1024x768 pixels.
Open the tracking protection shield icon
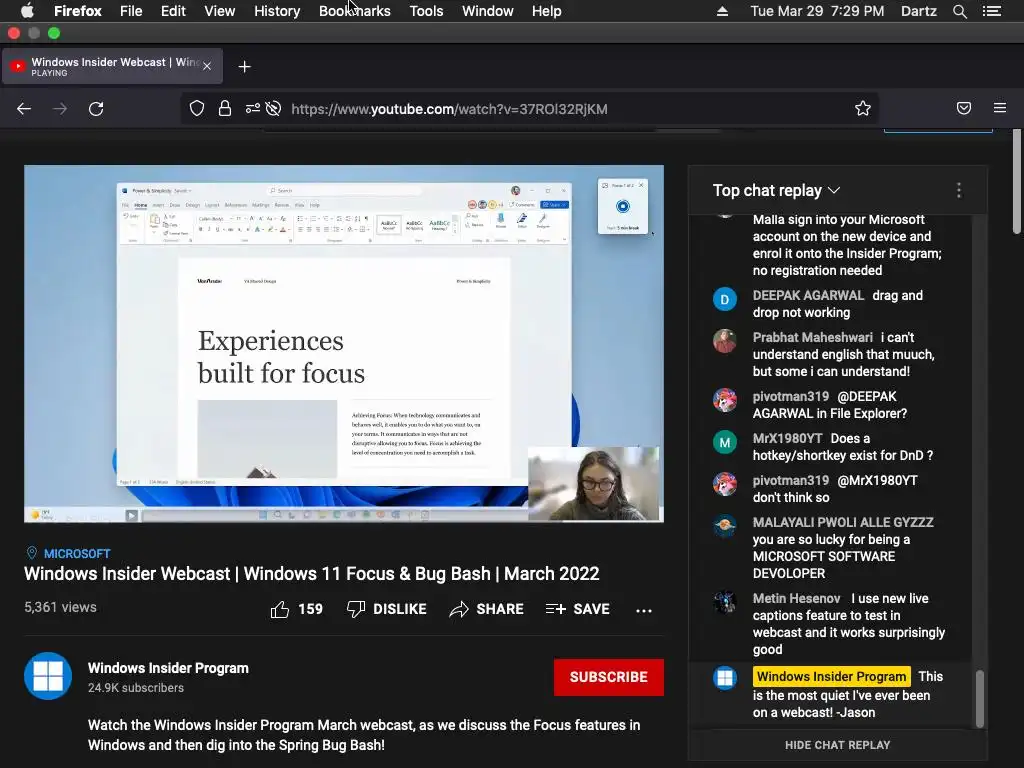[x=197, y=108]
